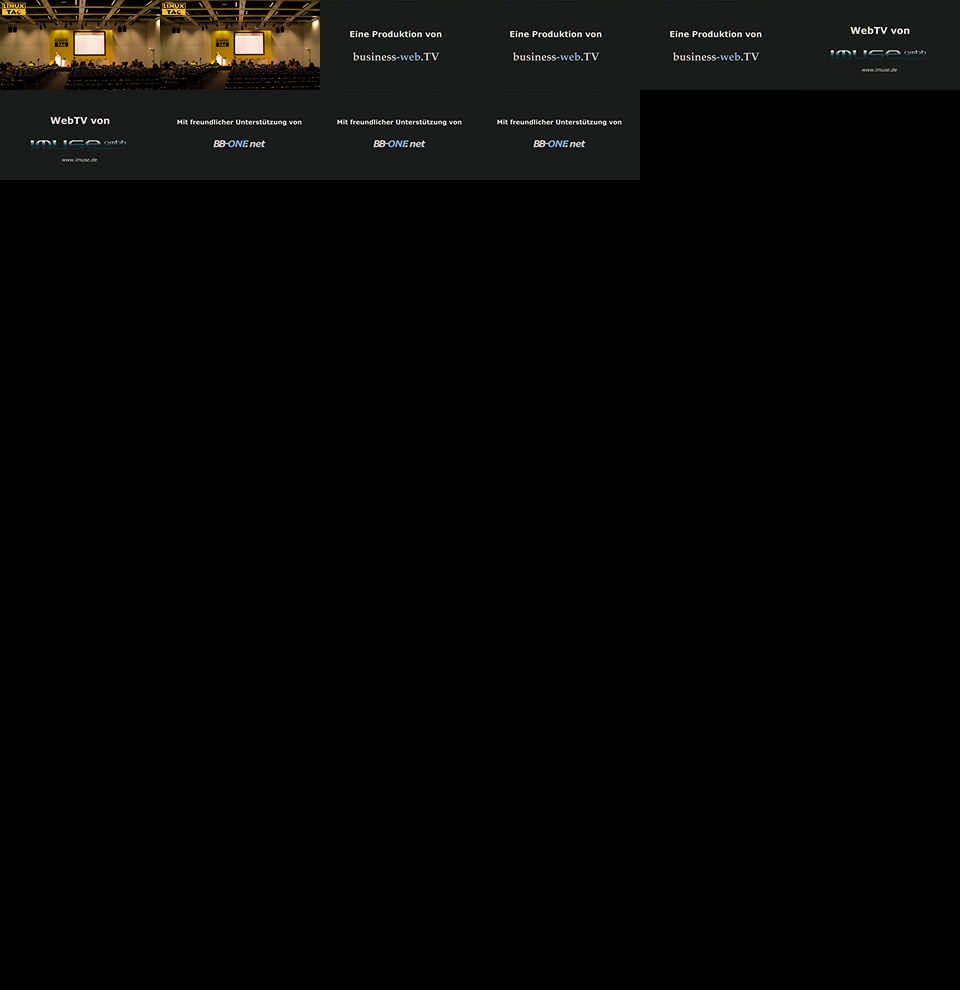The height and width of the screenshot is (990, 960).
Task: Open the 'WebTV von' imuse frame in top row
Action: pos(880,45)
